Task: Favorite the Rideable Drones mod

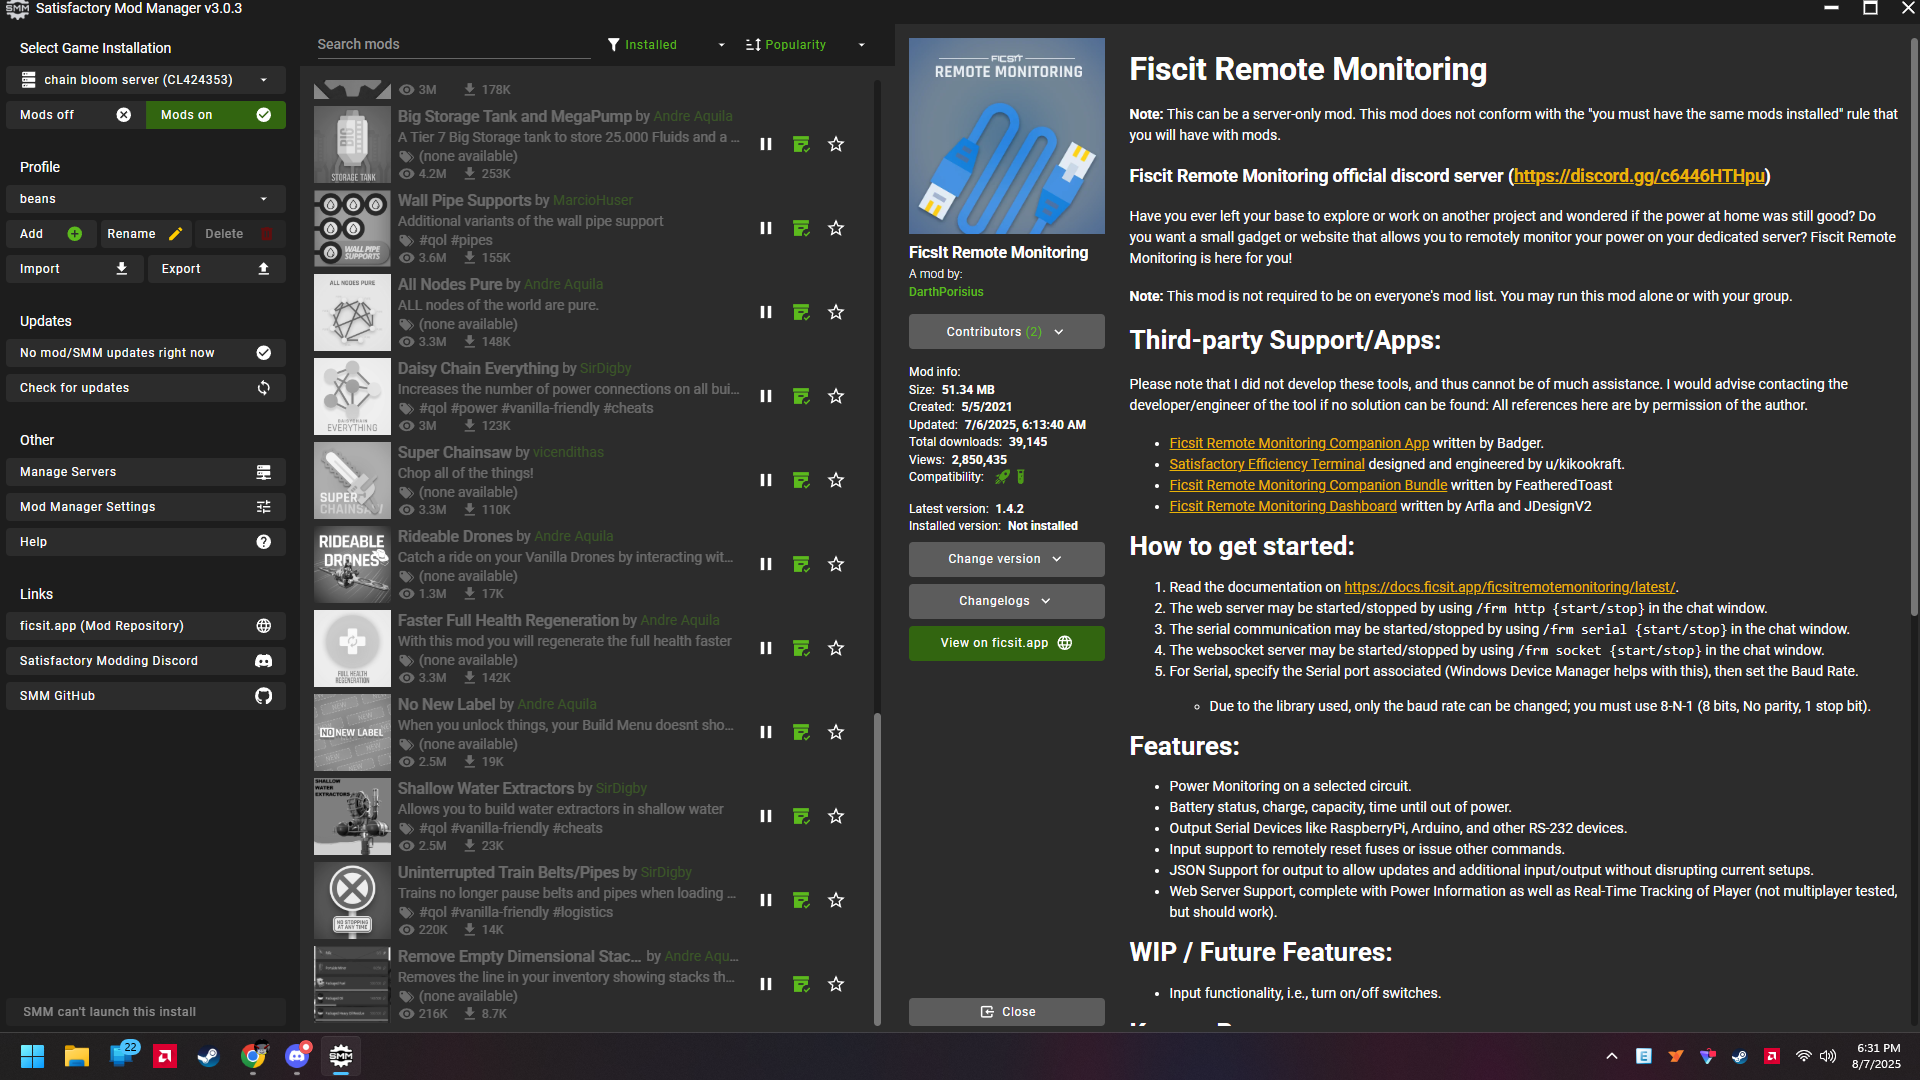Action: click(x=836, y=564)
